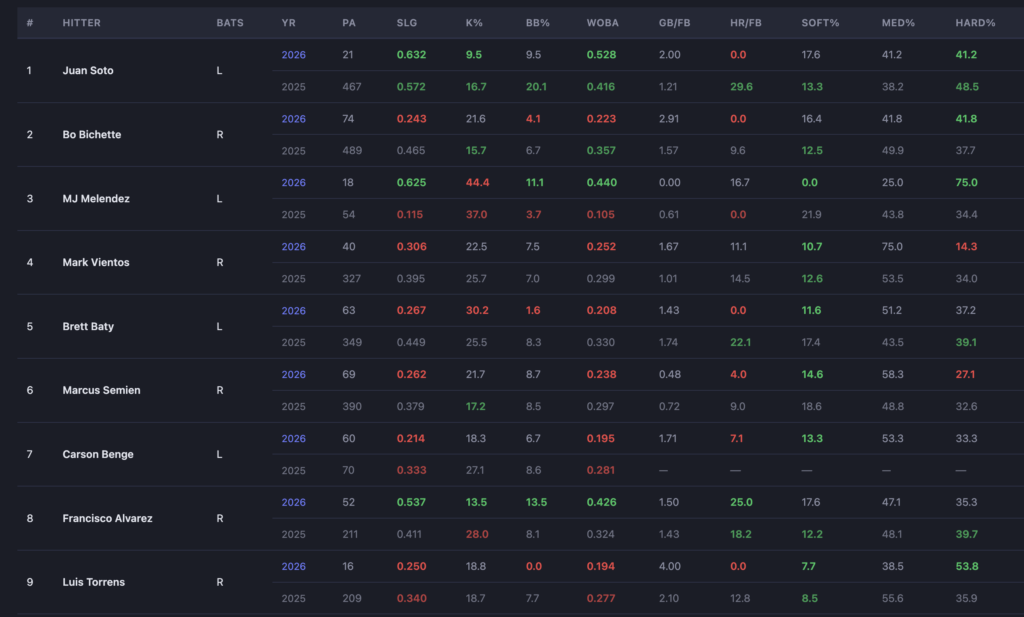Image resolution: width=1024 pixels, height=617 pixels.
Task: Click Luis Torrens's 2025 SOFT% value 8.5
Action: click(x=810, y=599)
